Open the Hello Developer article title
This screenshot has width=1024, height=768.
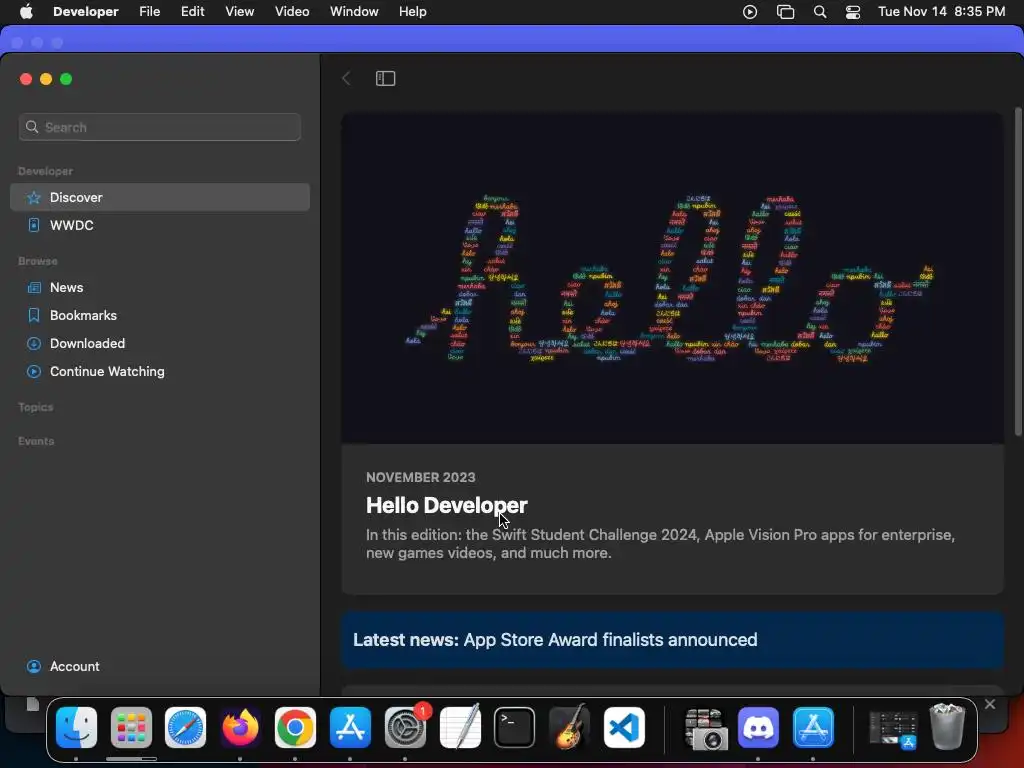click(447, 505)
